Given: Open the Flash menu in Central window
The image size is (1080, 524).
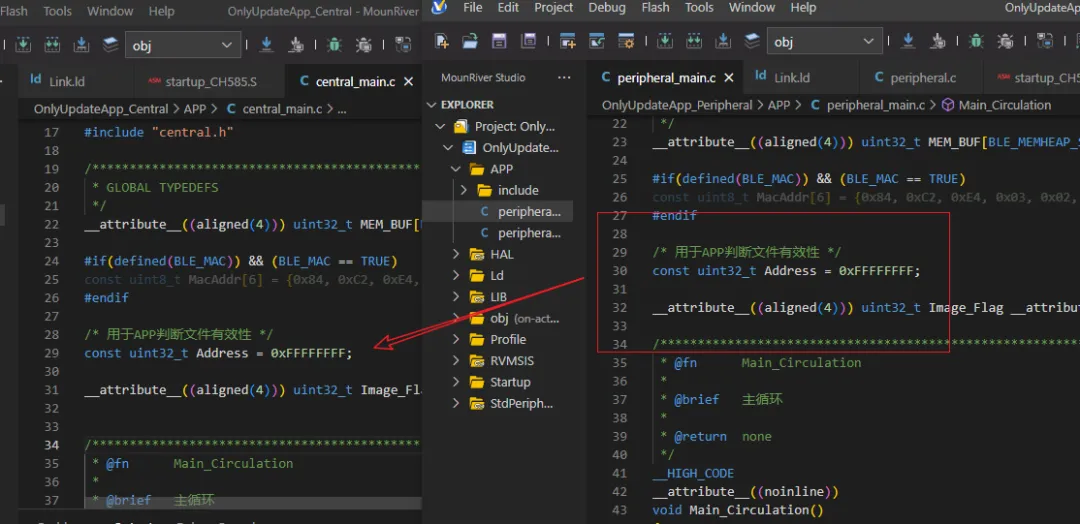Looking at the screenshot, I should click(x=13, y=11).
